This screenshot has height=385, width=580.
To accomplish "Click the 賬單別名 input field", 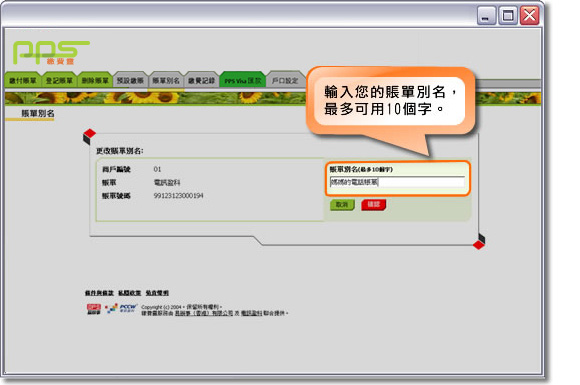I will pyautogui.click(x=397, y=182).
